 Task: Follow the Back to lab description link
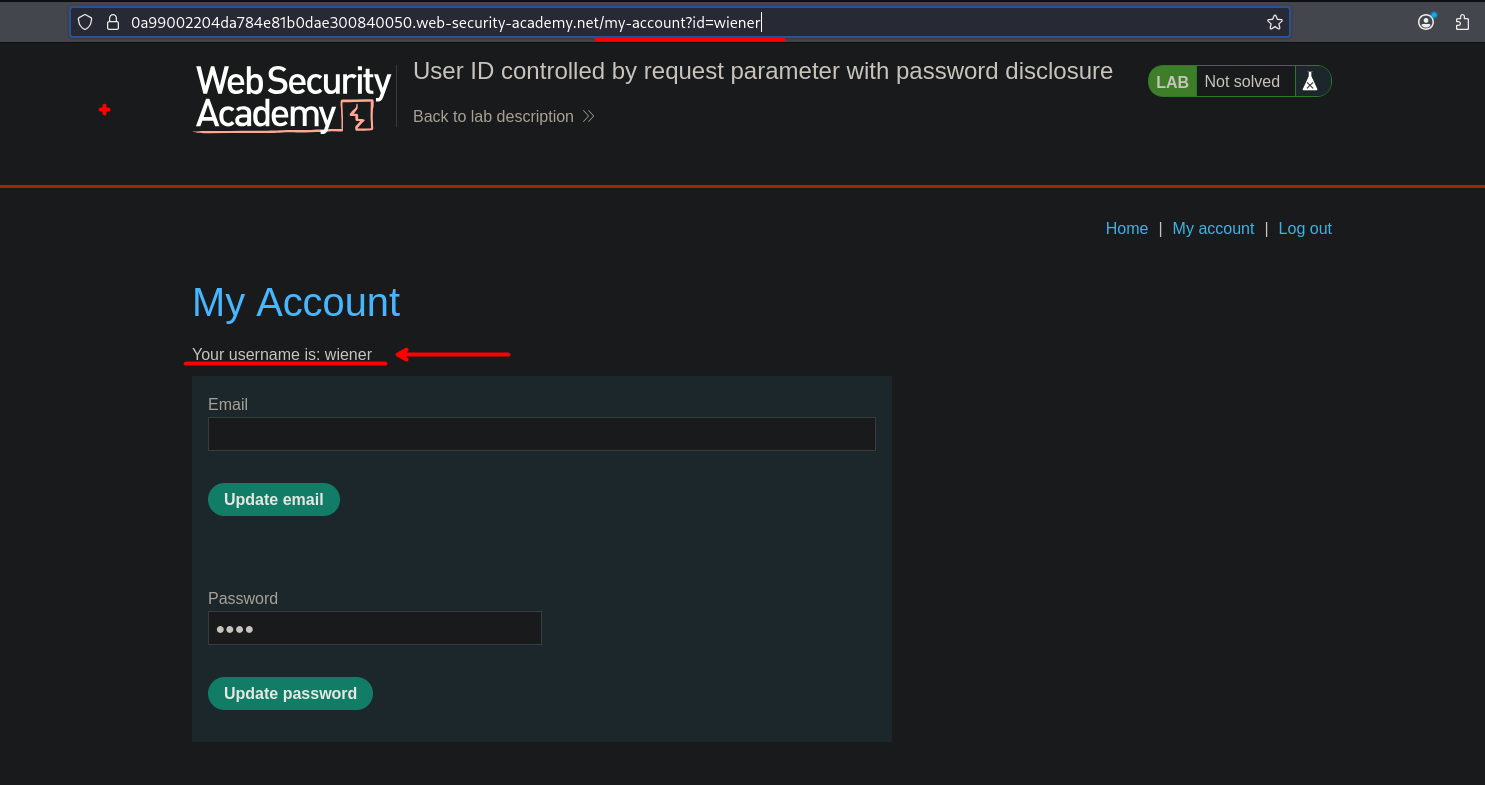pyautogui.click(x=493, y=117)
